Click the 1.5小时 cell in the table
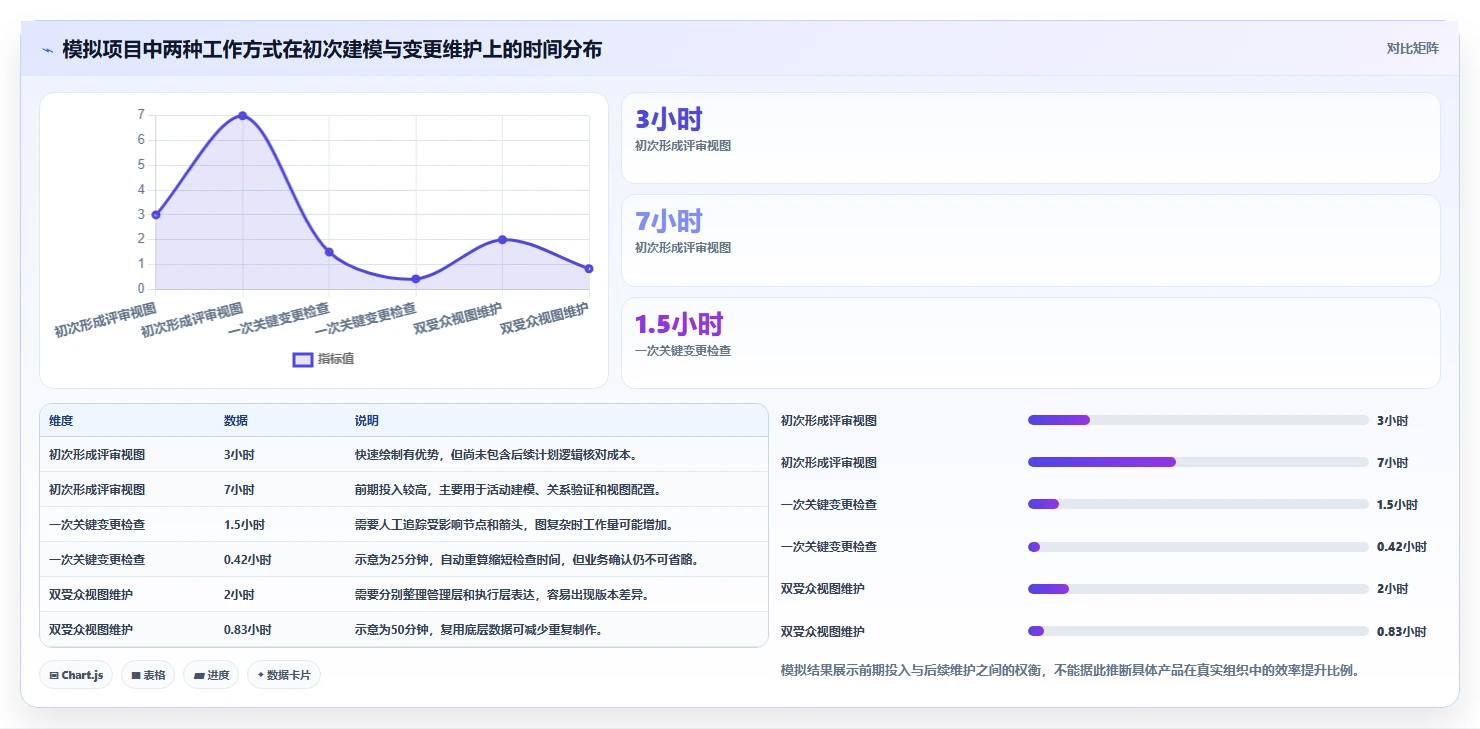1480x729 pixels. (x=244, y=525)
